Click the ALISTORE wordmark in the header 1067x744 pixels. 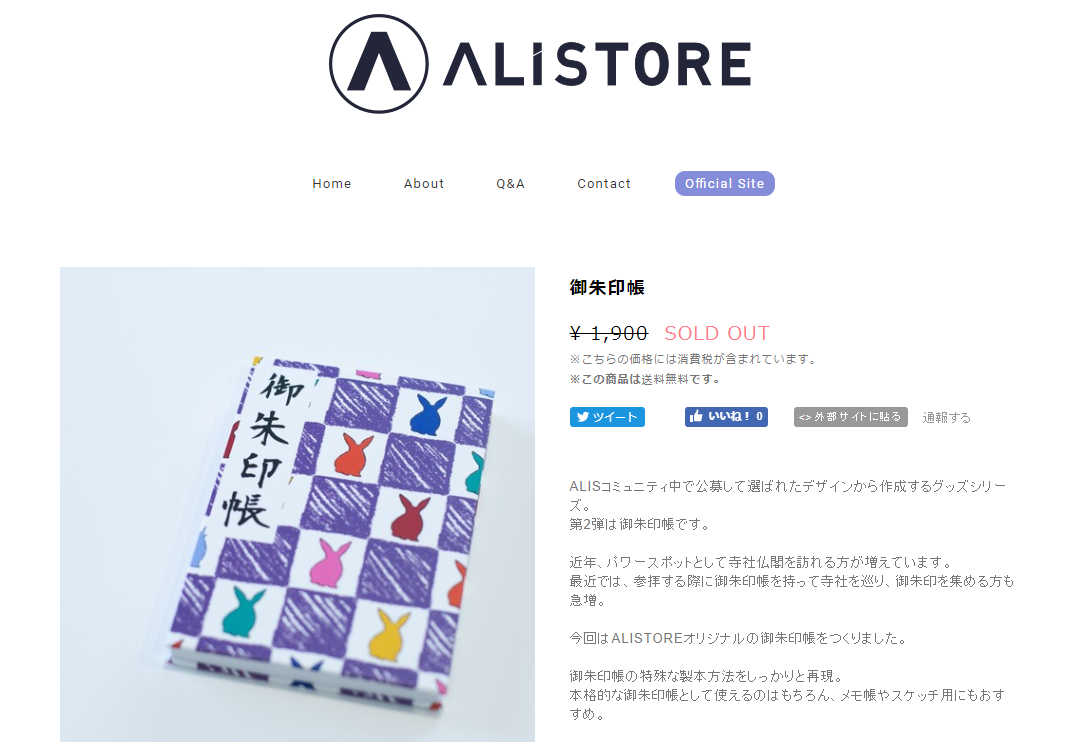click(x=597, y=64)
